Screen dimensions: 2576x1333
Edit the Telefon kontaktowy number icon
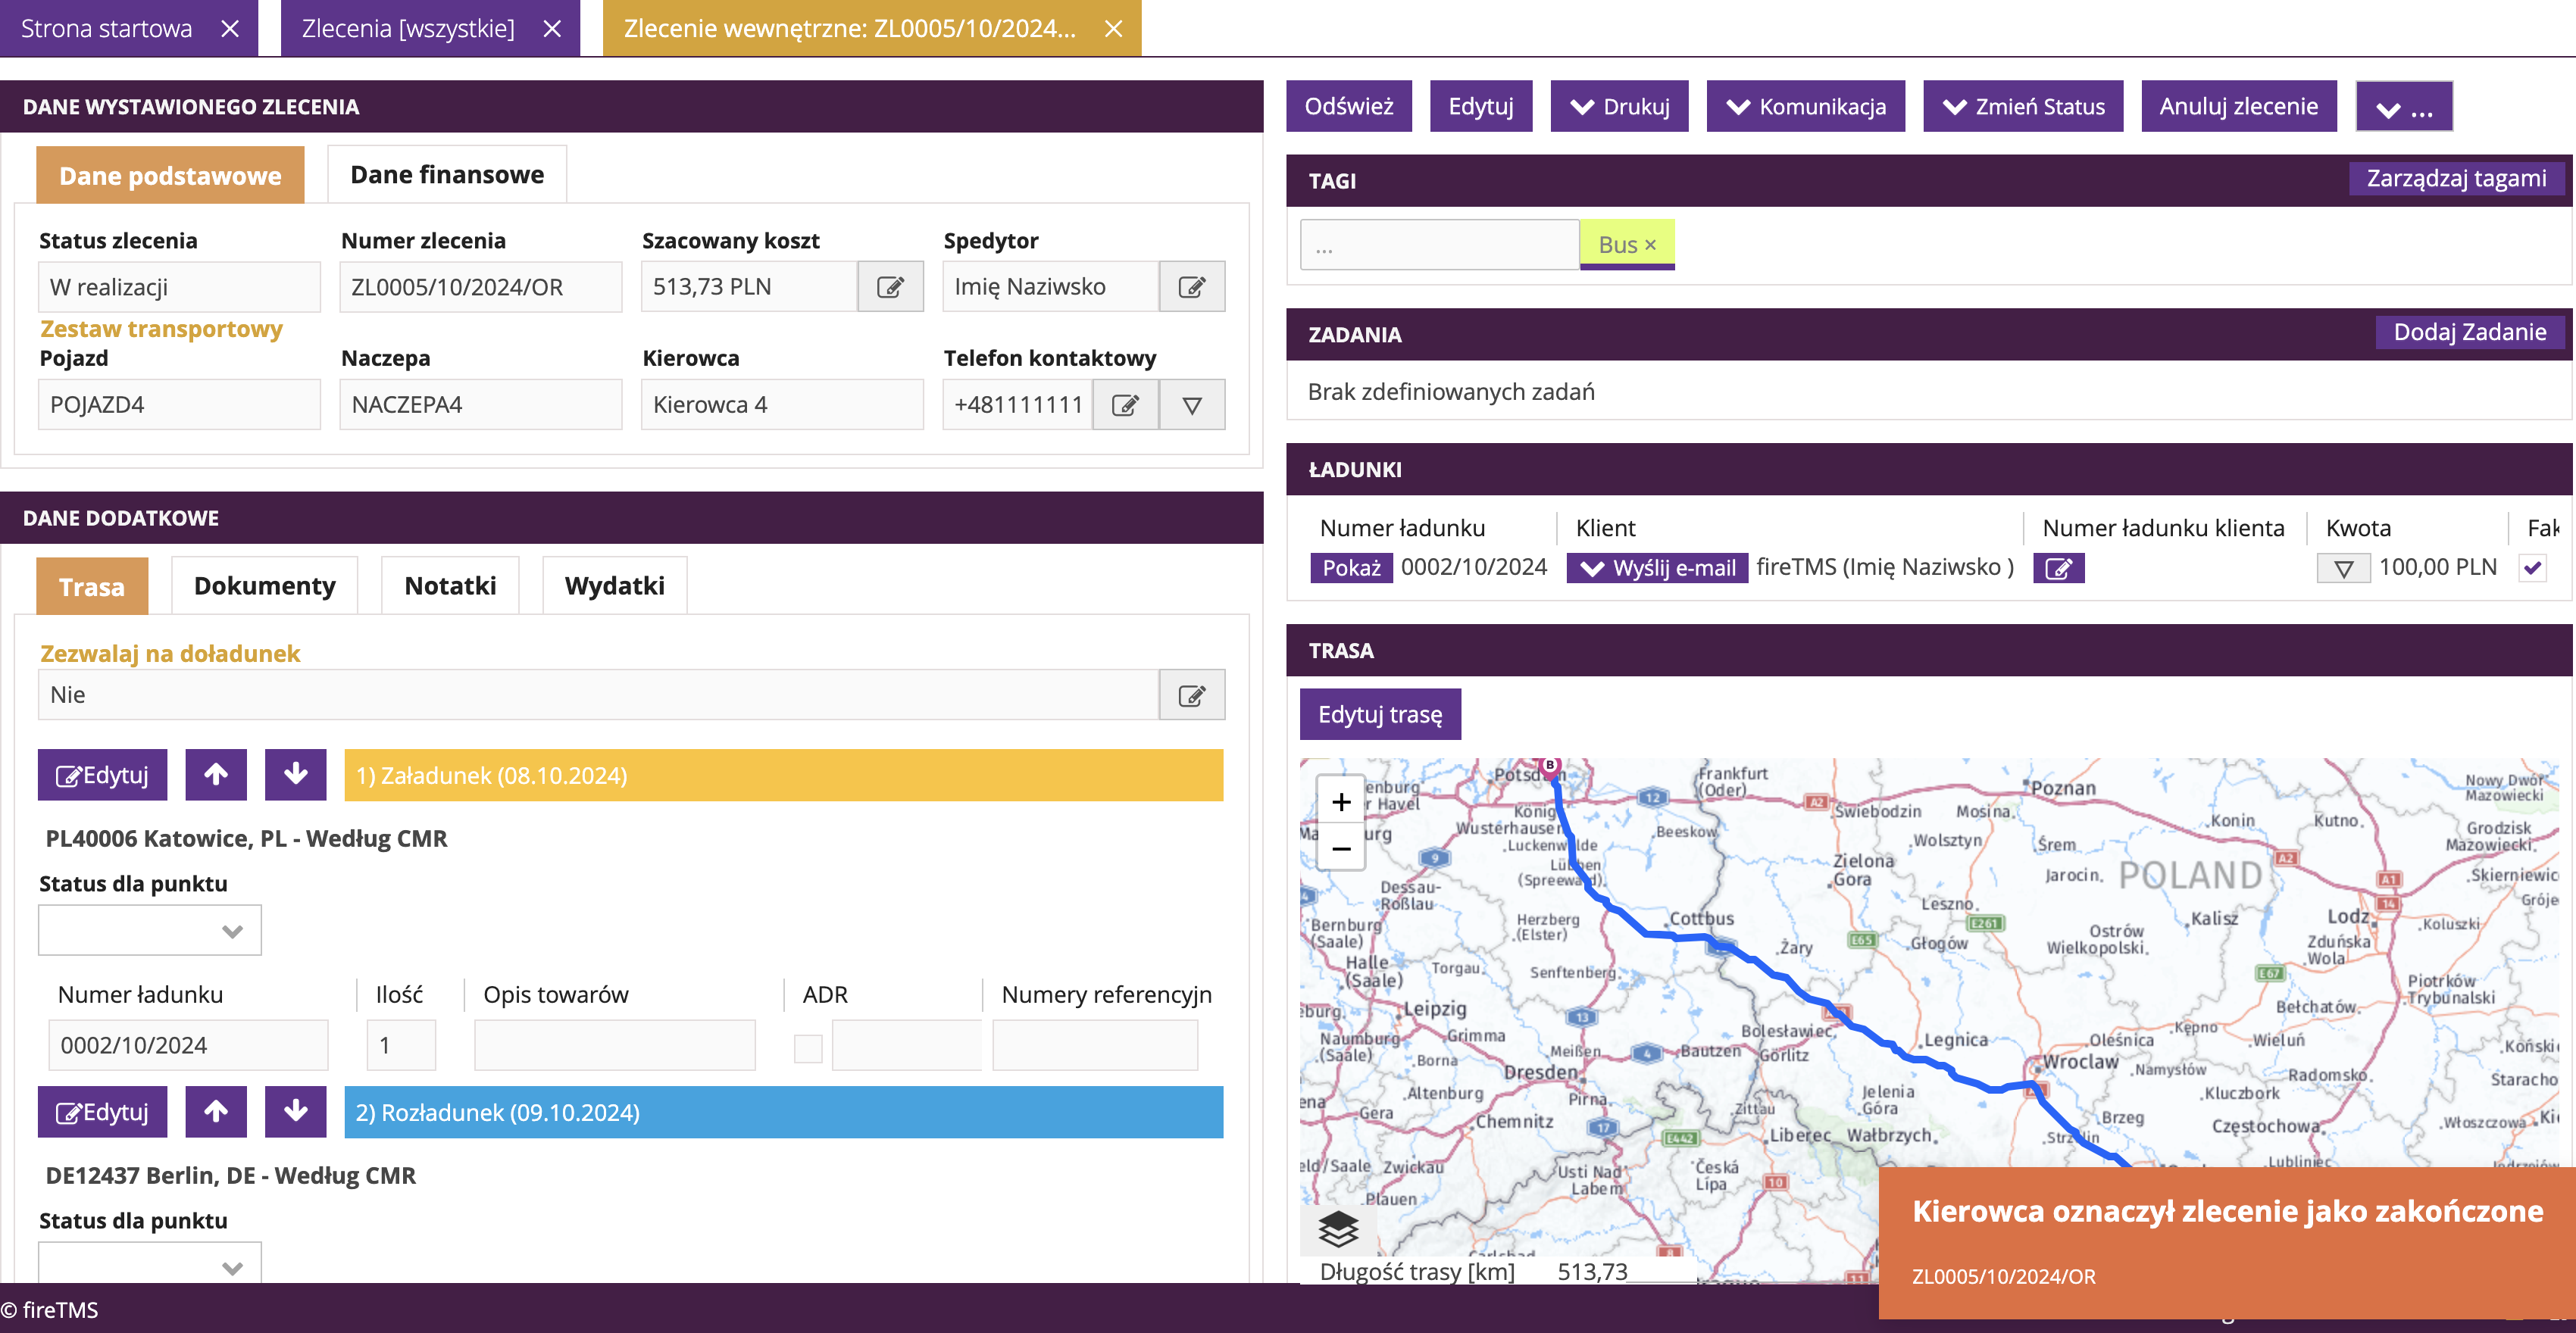point(1125,405)
